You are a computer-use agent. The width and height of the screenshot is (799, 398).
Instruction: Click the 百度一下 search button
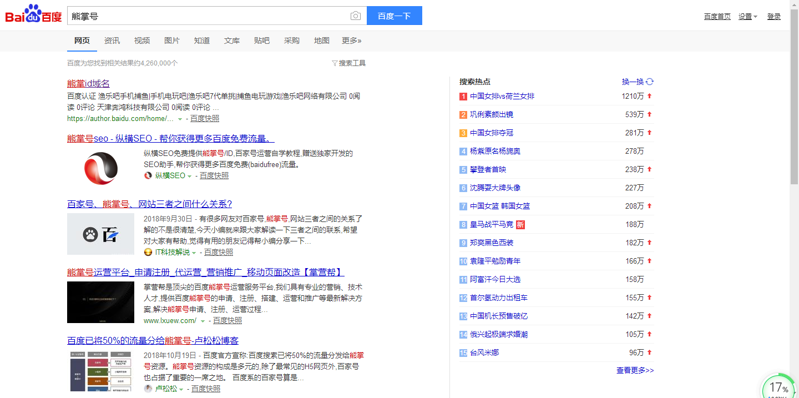394,16
